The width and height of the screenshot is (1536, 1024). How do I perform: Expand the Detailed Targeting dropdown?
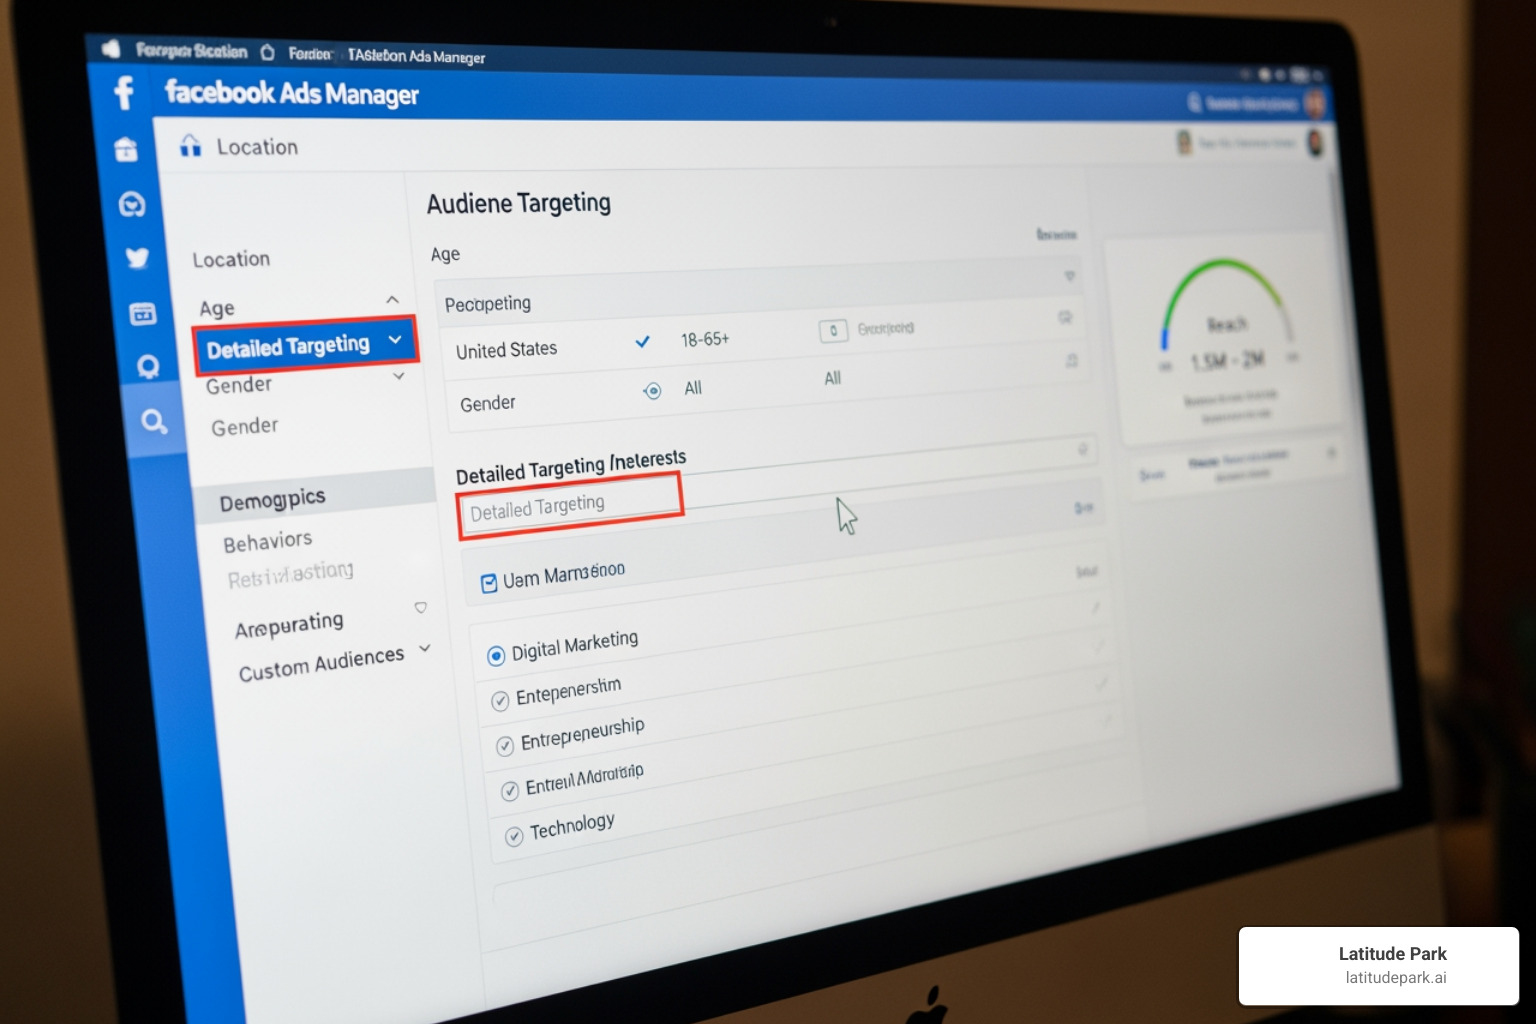point(394,341)
